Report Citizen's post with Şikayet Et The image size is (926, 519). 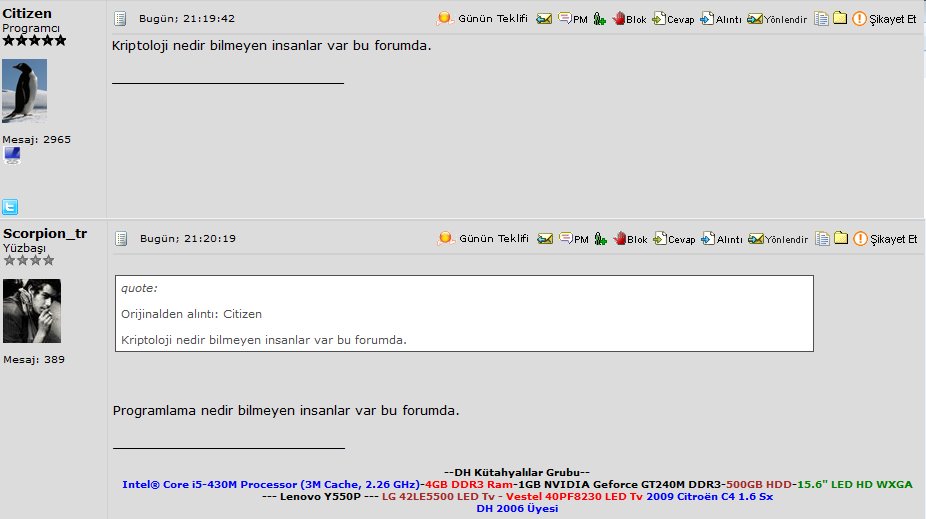point(884,19)
